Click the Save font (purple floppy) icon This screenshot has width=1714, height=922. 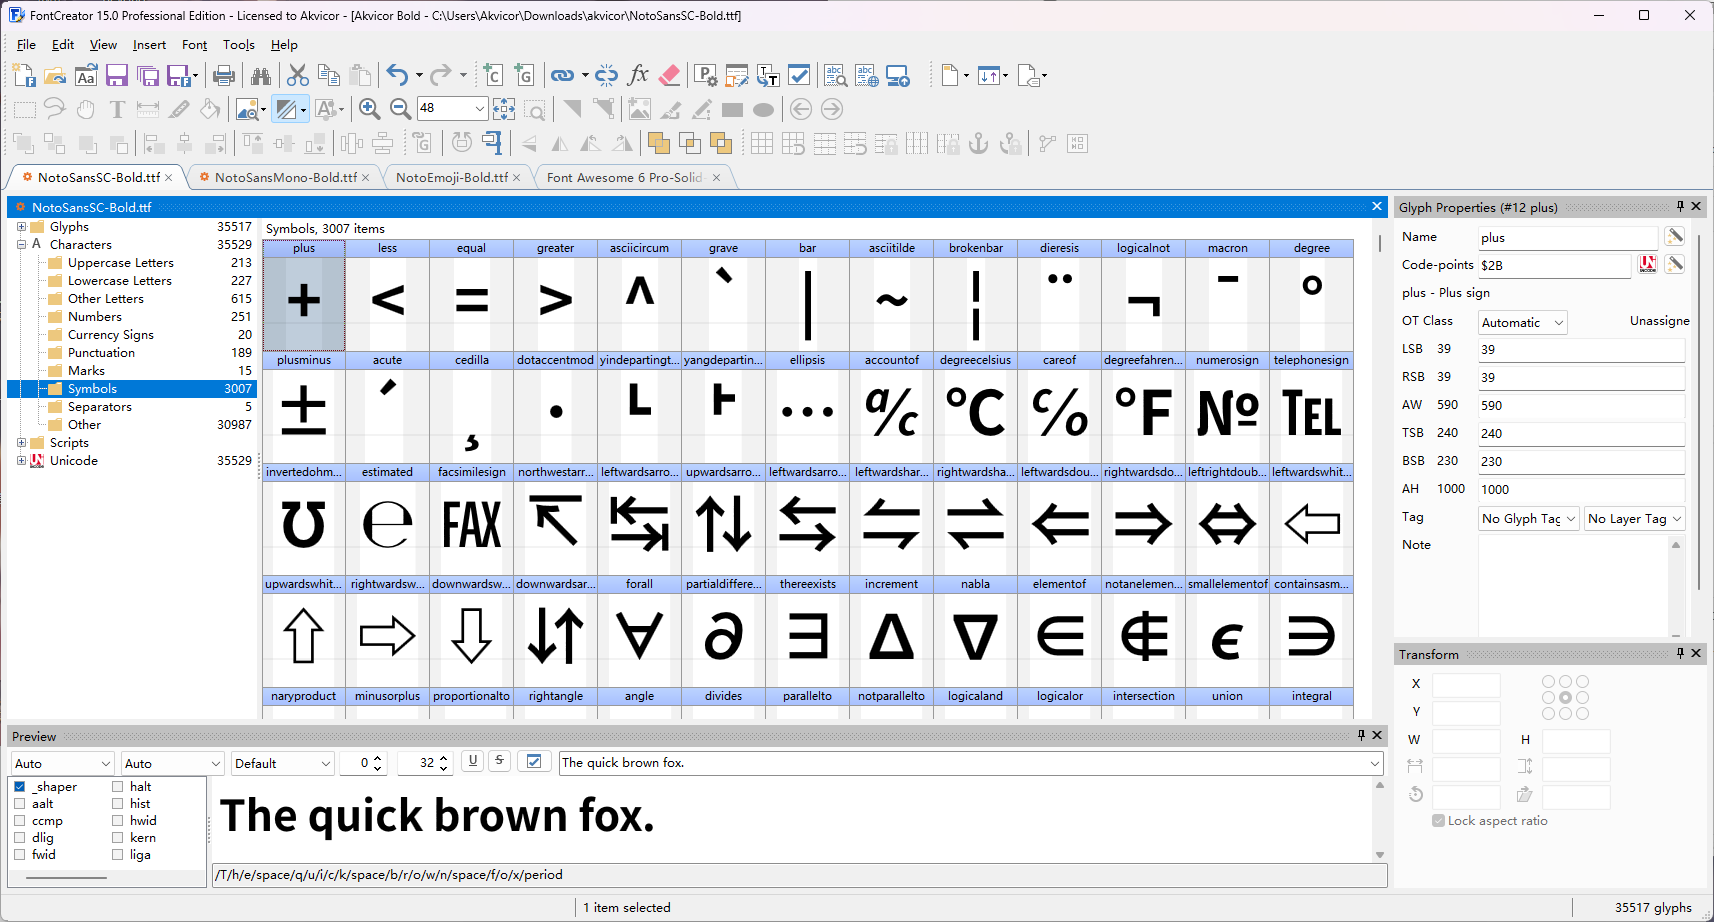pyautogui.click(x=117, y=75)
